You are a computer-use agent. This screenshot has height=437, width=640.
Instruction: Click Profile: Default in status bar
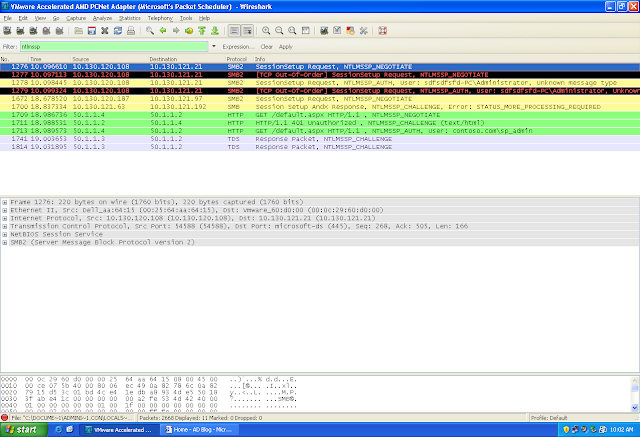[548, 418]
